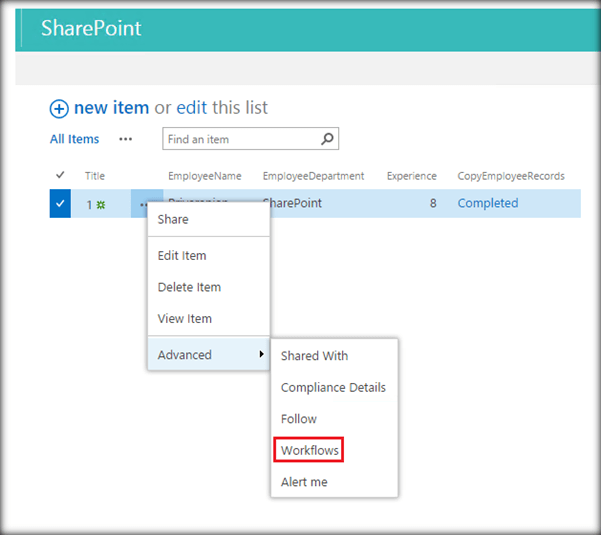The height and width of the screenshot is (535, 601).
Task: Toggle the select-all checkmark in header
Action: coord(60,176)
